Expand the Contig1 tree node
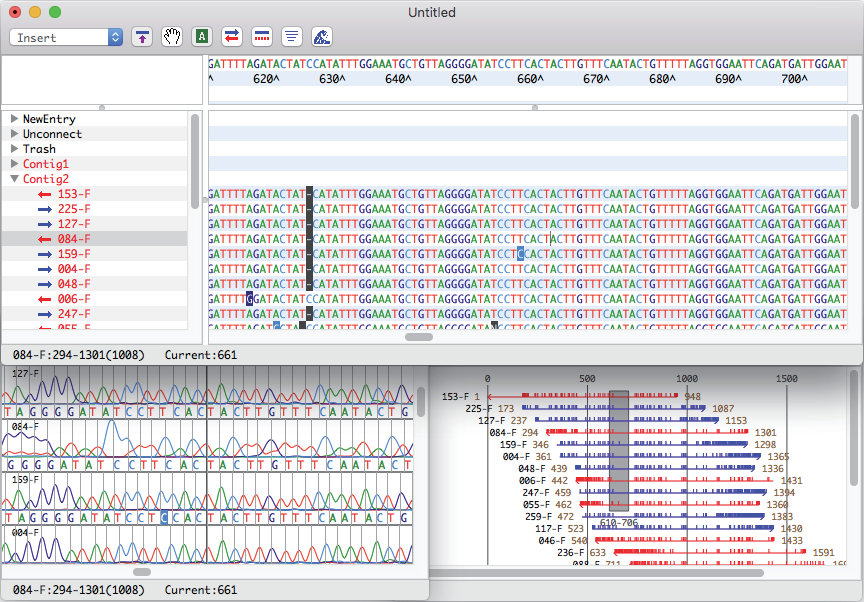Image resolution: width=864 pixels, height=602 pixels. point(14,164)
